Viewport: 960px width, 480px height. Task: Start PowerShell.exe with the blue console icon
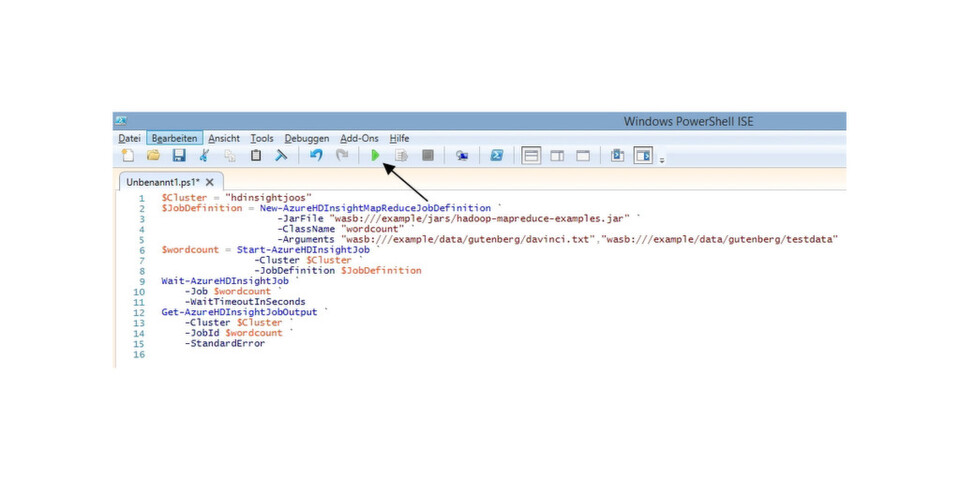(x=497, y=156)
